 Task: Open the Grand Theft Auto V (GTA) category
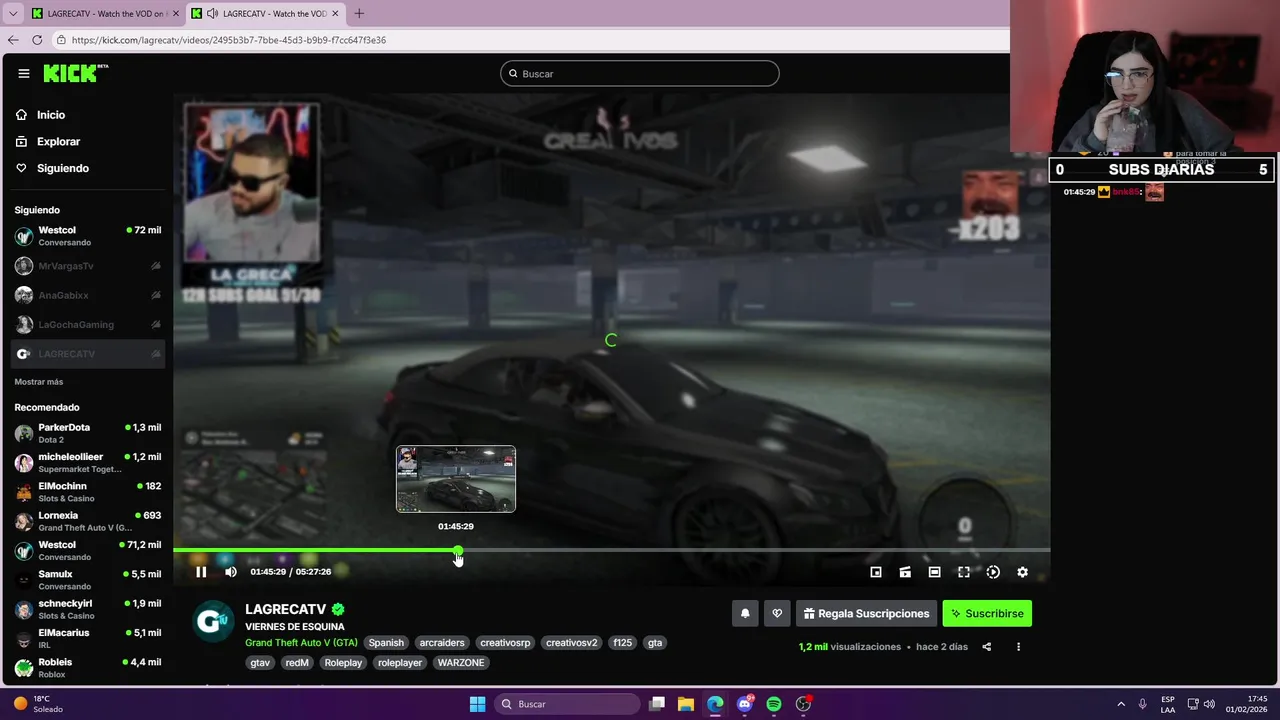pos(301,643)
